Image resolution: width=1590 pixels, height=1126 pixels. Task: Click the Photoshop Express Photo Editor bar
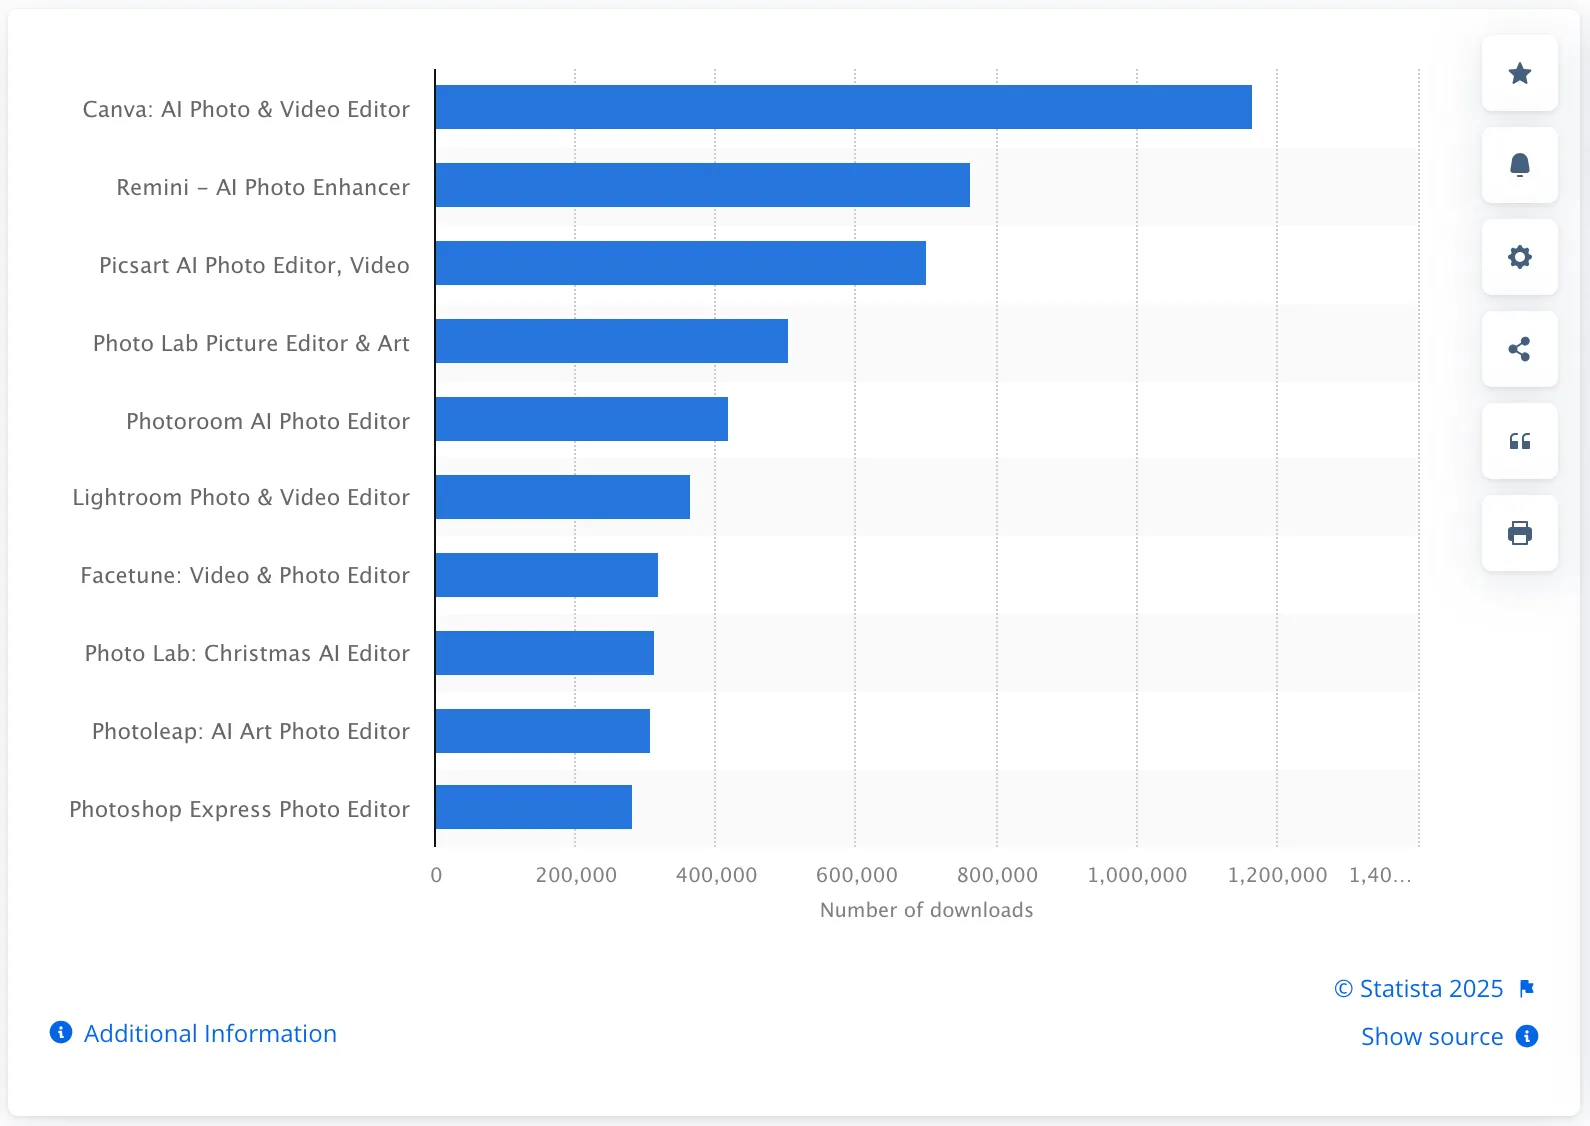[533, 807]
